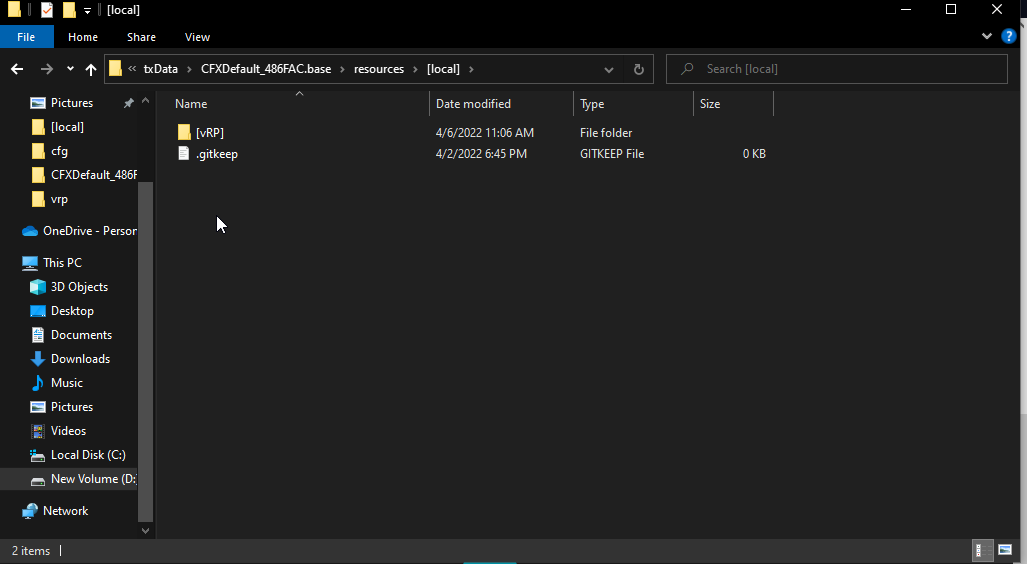Expand the ribbon with chevron
Screen dimensions: 1027x564
pyautogui.click(x=987, y=37)
